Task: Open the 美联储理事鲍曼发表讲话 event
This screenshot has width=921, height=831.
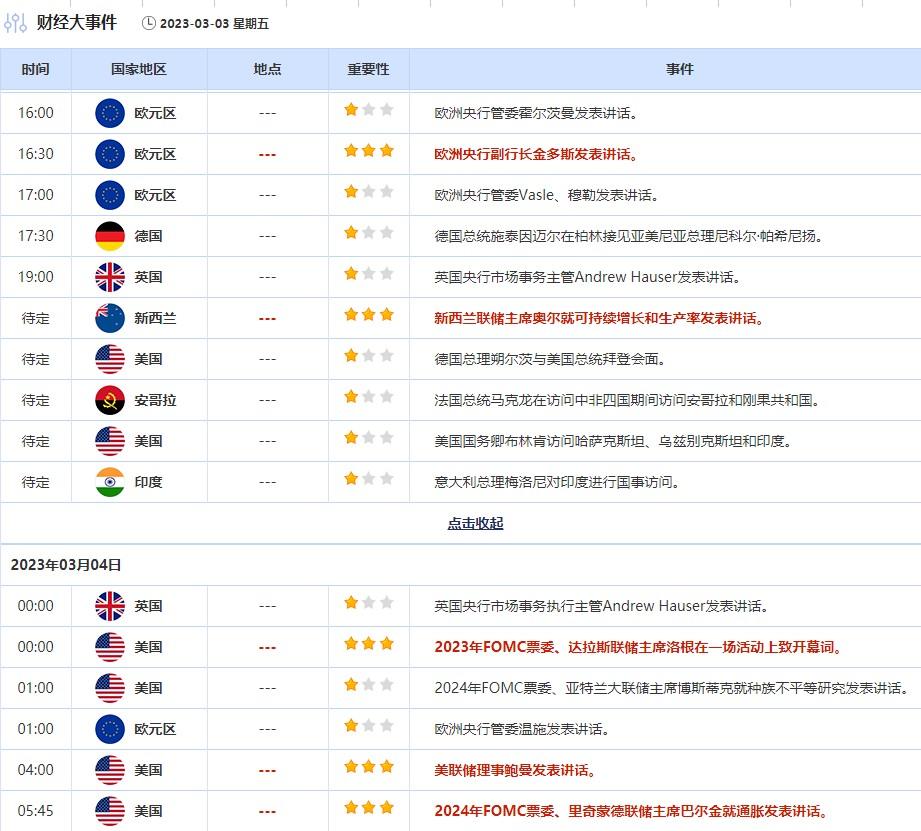Action: tap(515, 770)
